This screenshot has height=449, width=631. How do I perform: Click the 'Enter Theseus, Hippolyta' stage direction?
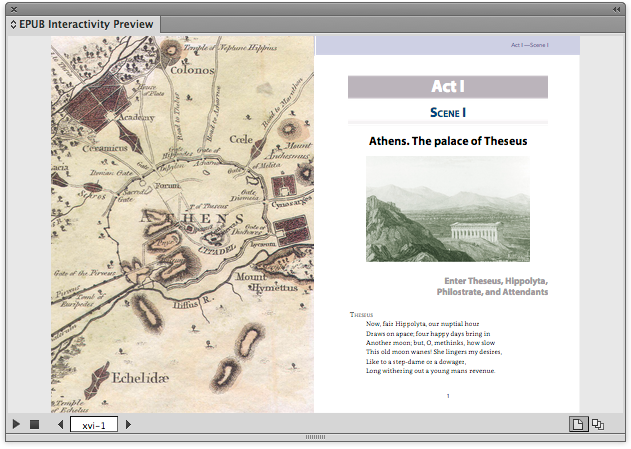click(495, 286)
